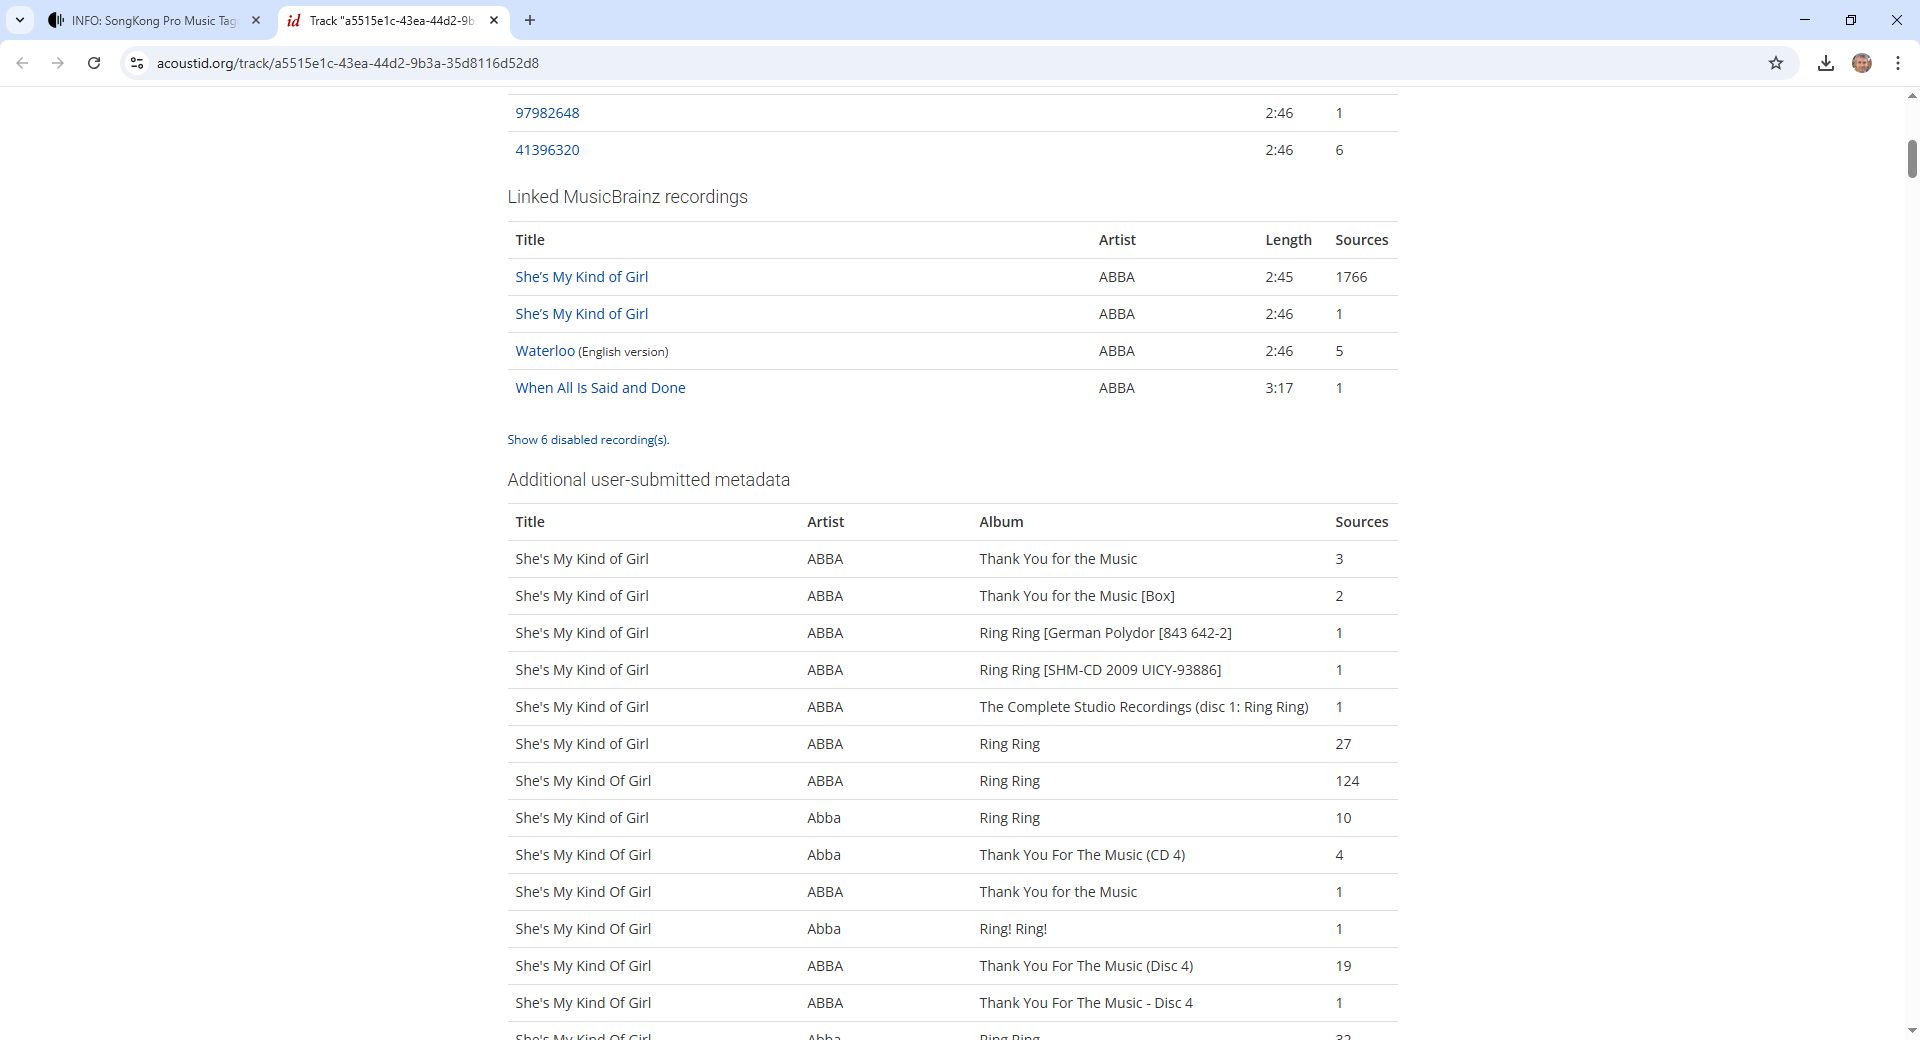This screenshot has height=1040, width=1920.
Task: Open fingerprint 97982648 link
Action: coord(547,113)
